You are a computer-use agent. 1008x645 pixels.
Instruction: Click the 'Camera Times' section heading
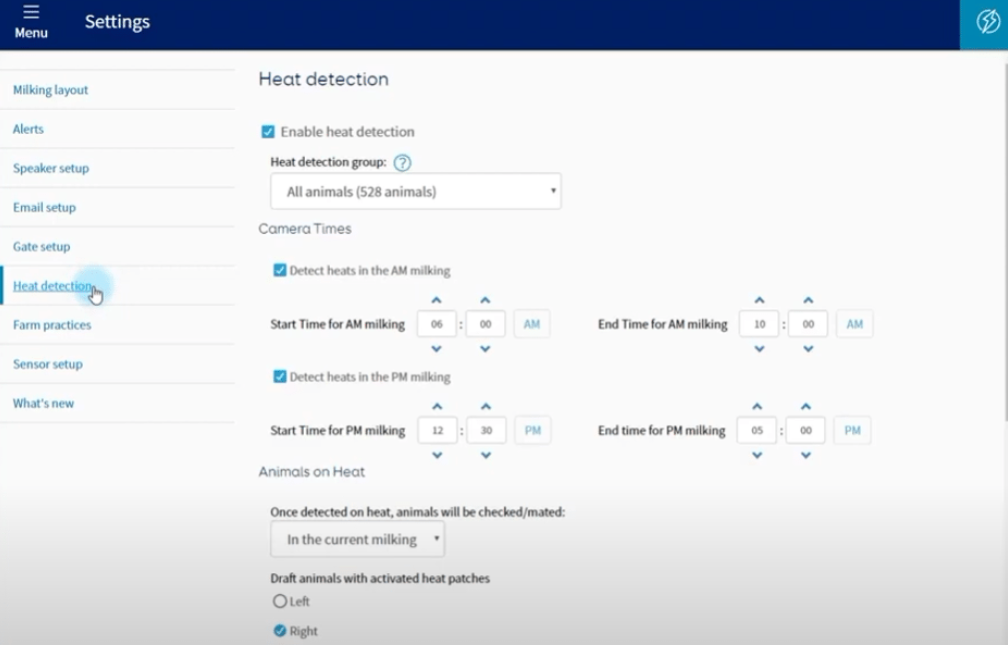(x=305, y=229)
